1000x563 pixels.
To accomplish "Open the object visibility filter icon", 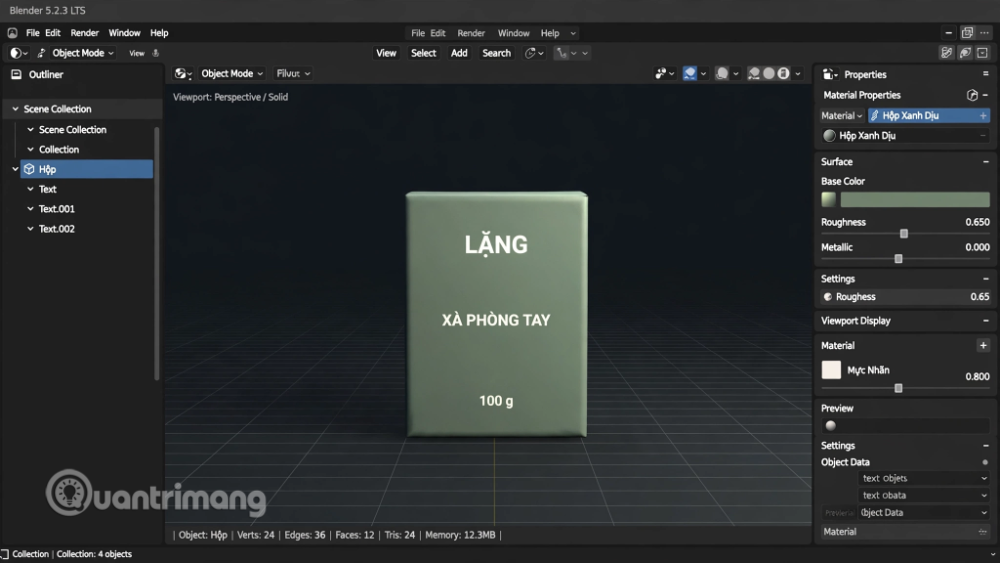I will coord(665,73).
